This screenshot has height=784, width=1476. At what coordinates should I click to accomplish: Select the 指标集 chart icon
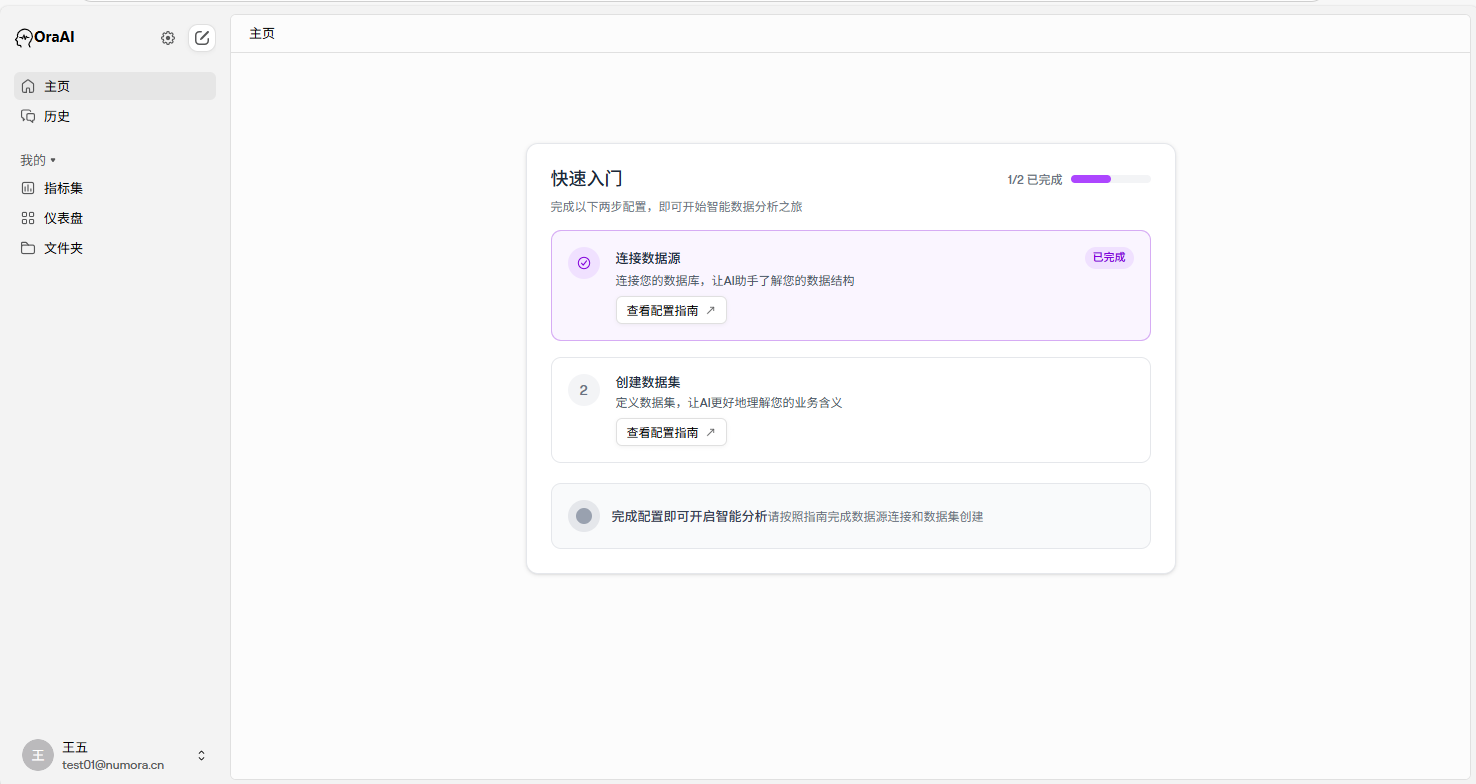click(27, 187)
